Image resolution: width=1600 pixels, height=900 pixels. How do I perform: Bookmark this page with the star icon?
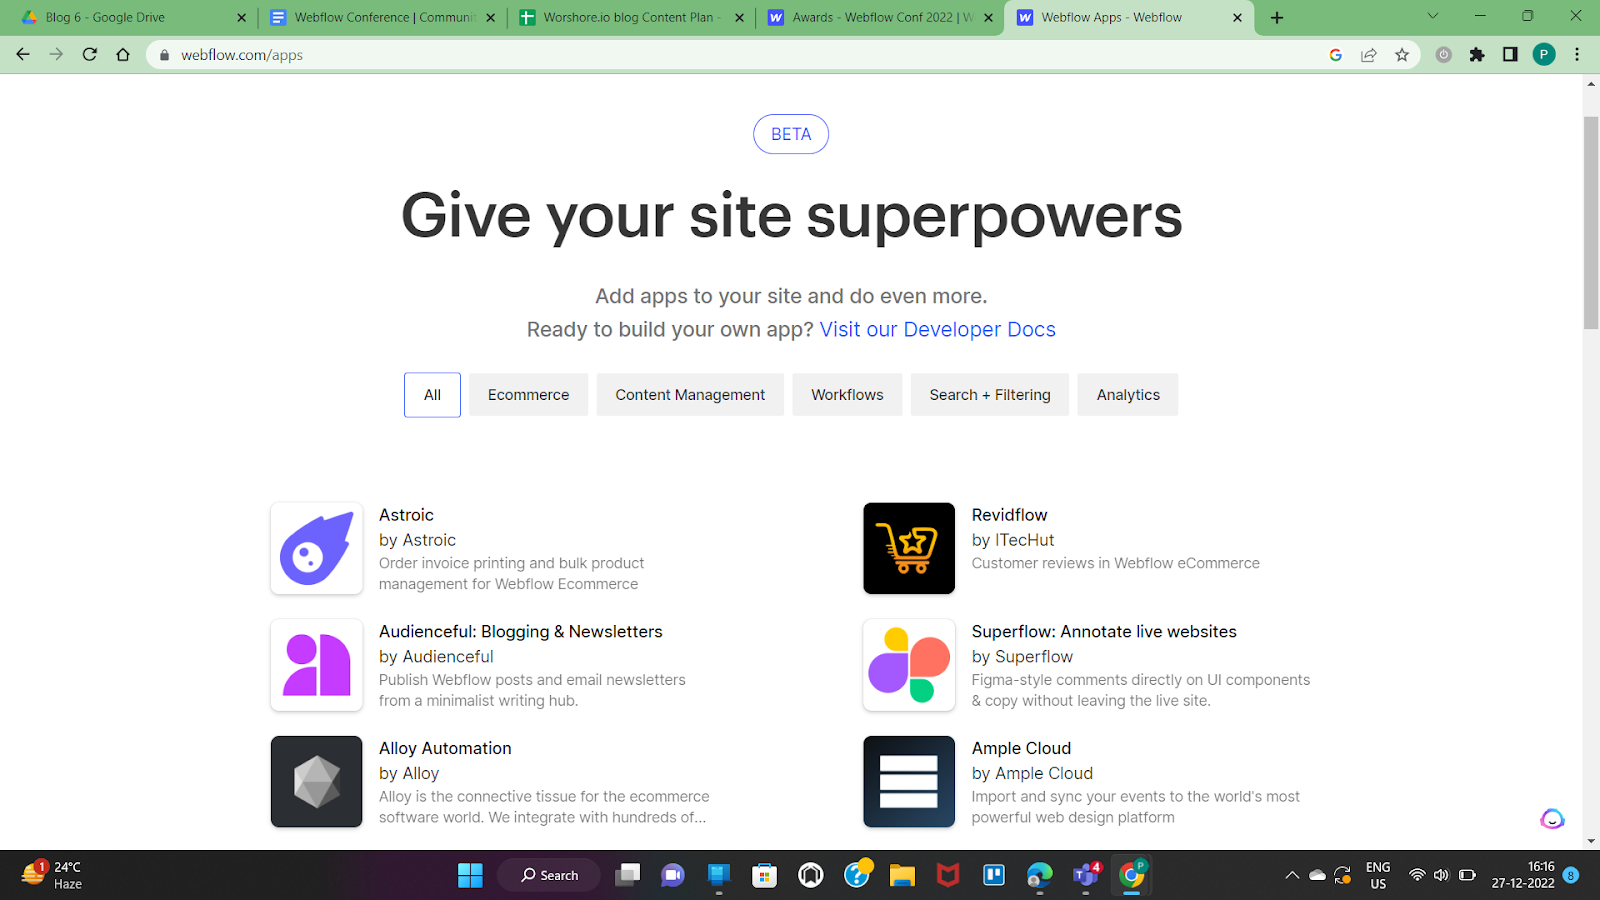(1402, 55)
